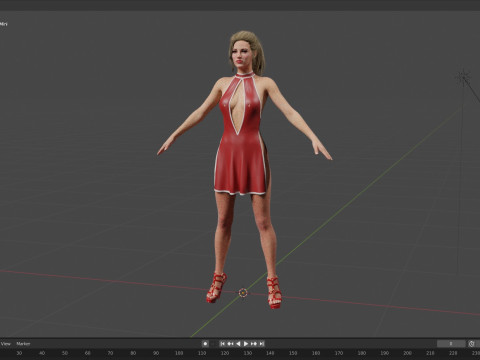Viewport: 480px width, 360px height.
Task: Set timeline to frame 180
Action: 362,353
